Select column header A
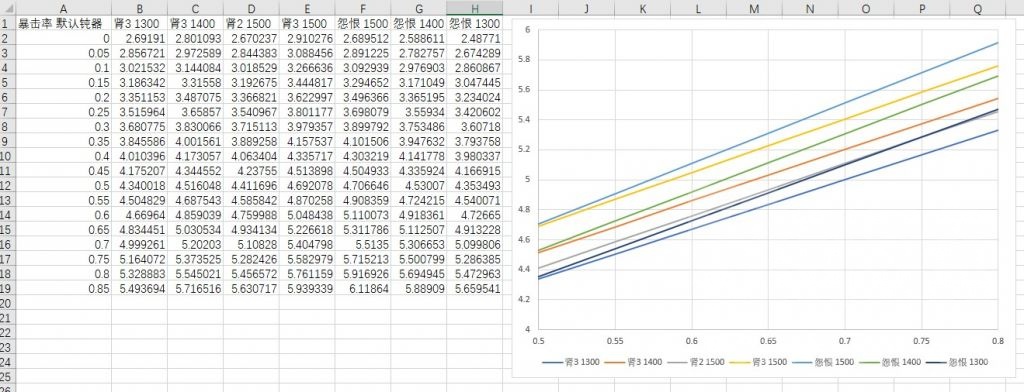Screen dimensions: 1024x392 tap(63, 8)
